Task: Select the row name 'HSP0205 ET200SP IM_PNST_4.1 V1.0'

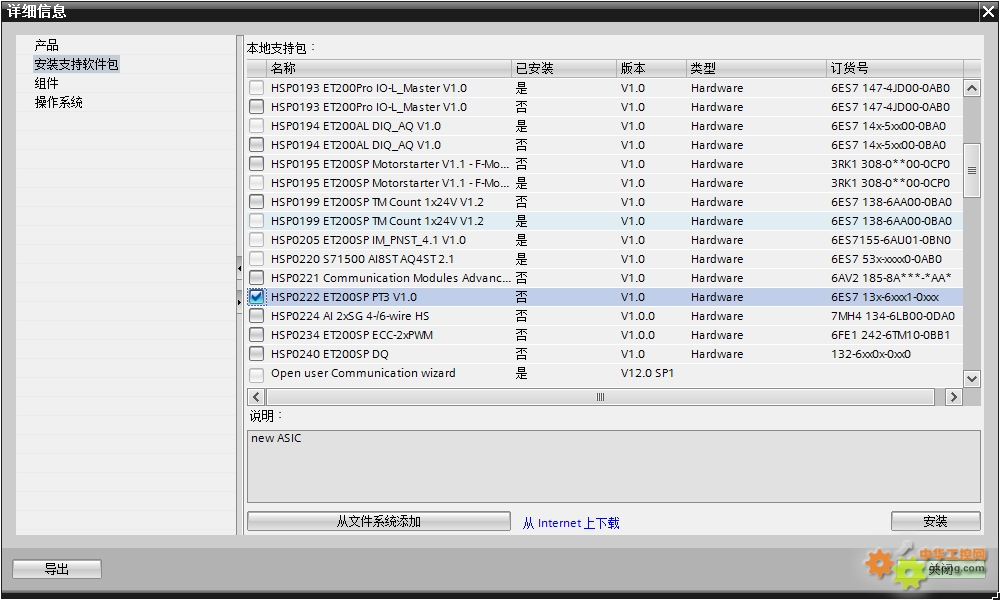Action: tap(368, 240)
